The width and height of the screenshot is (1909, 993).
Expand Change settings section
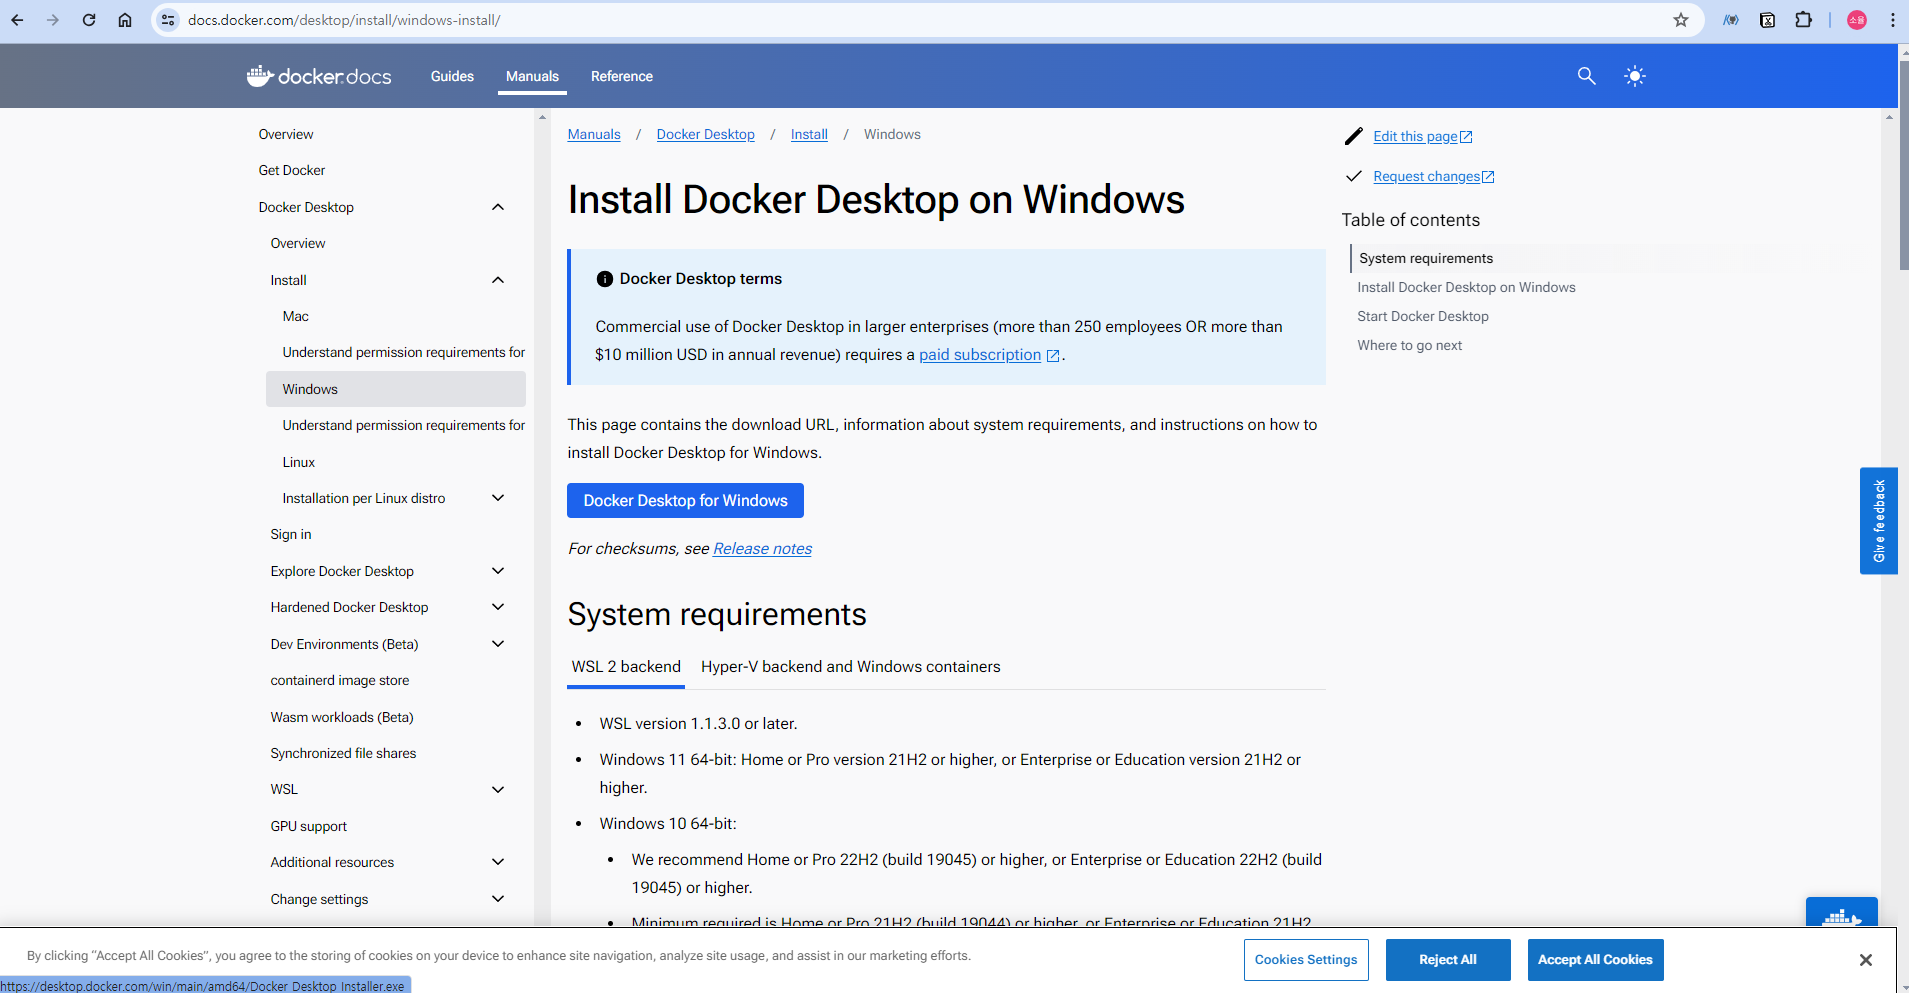click(498, 899)
